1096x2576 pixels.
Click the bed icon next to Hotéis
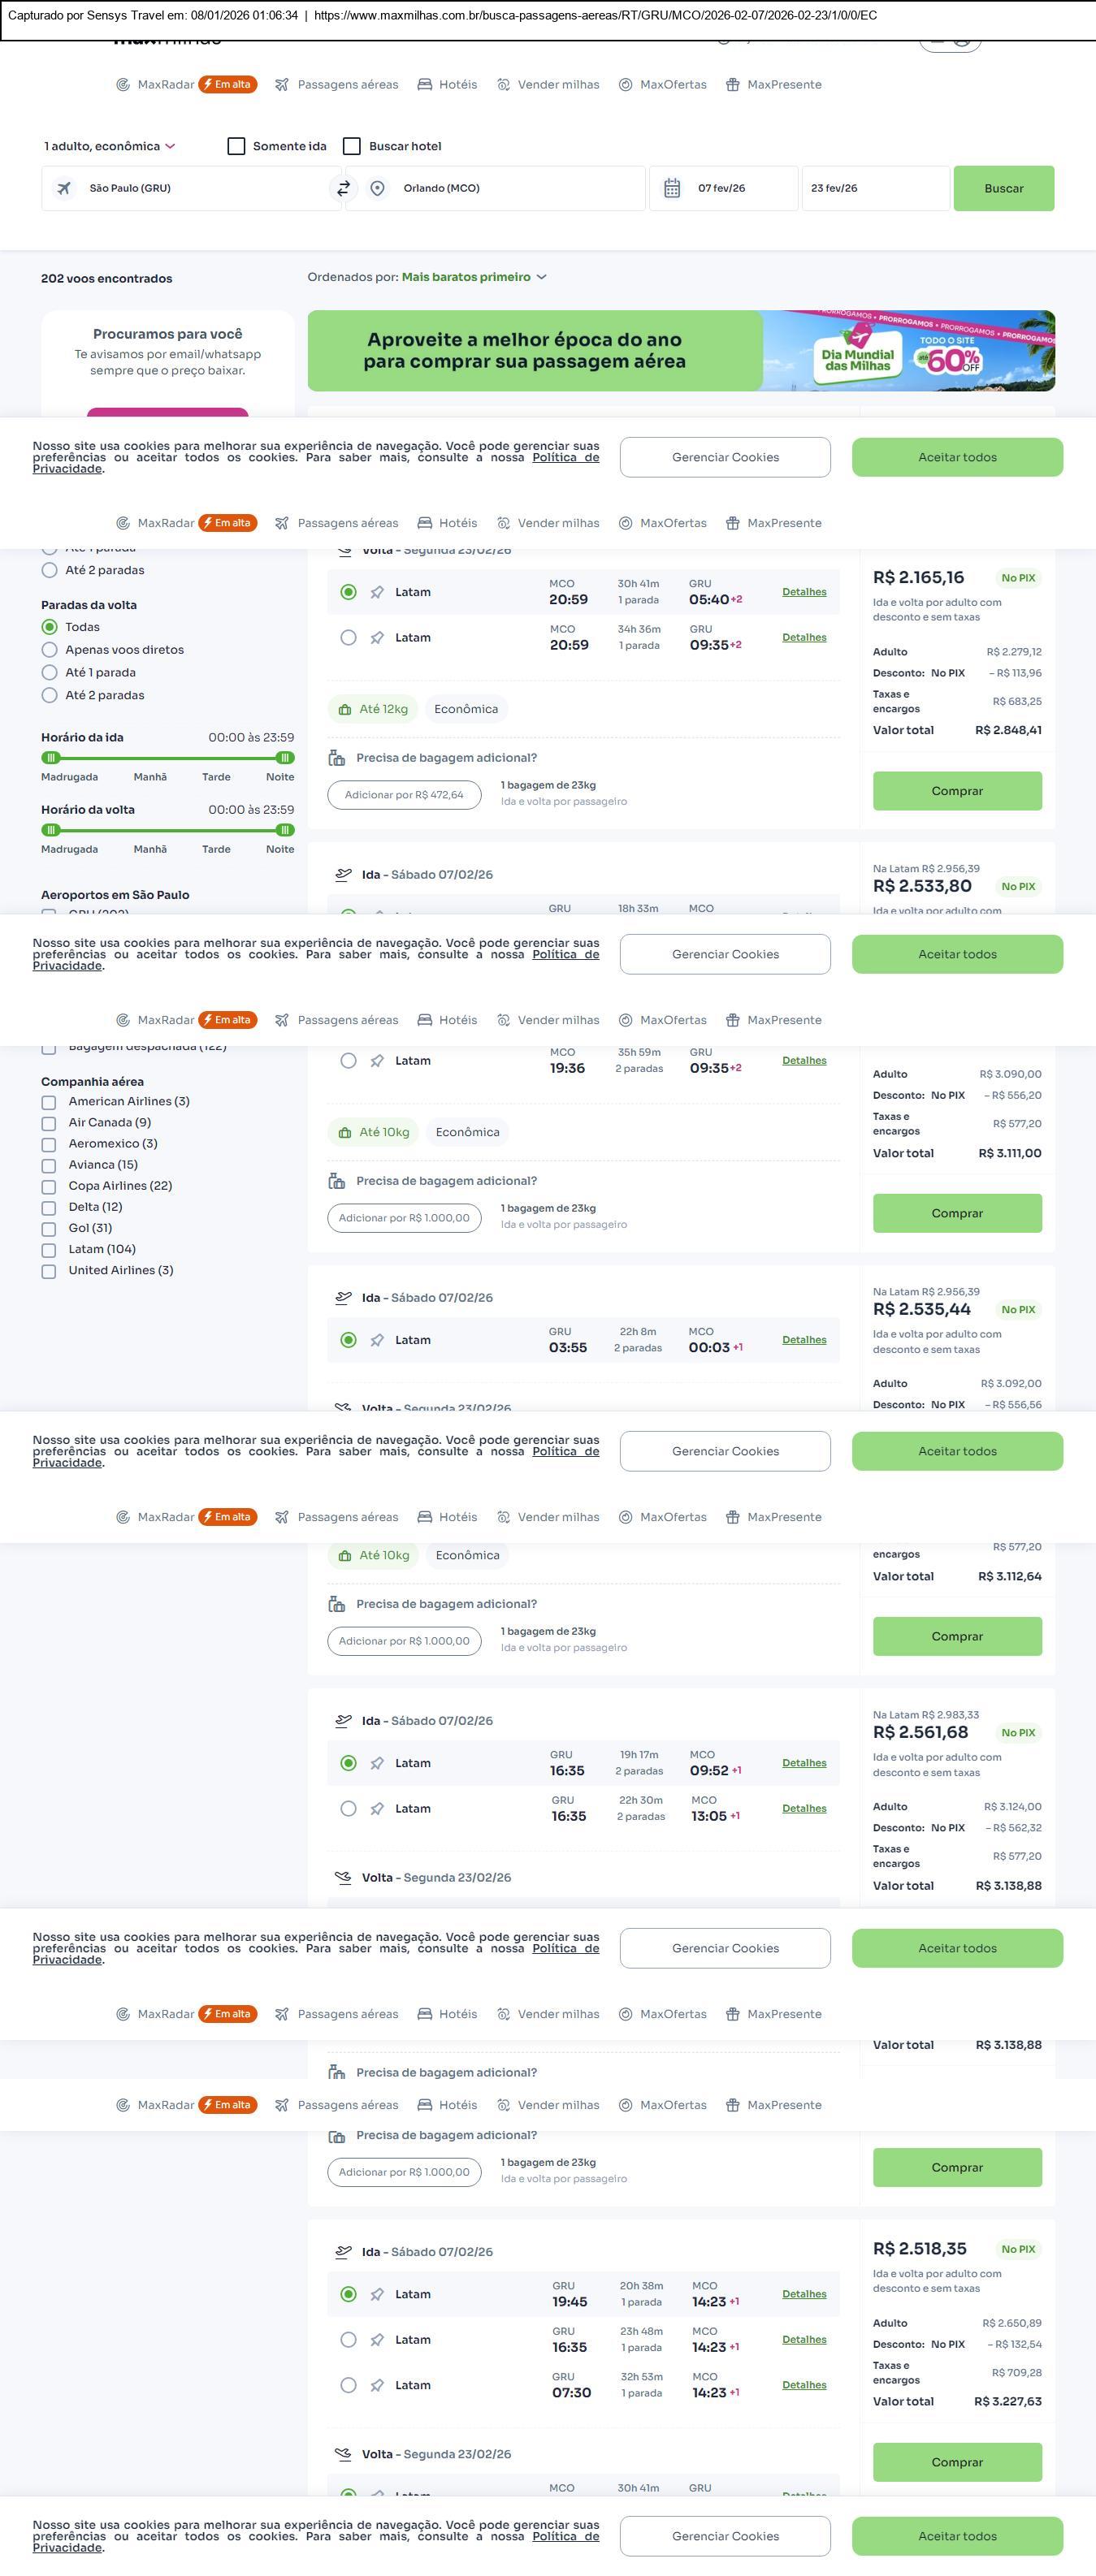pyautogui.click(x=425, y=85)
